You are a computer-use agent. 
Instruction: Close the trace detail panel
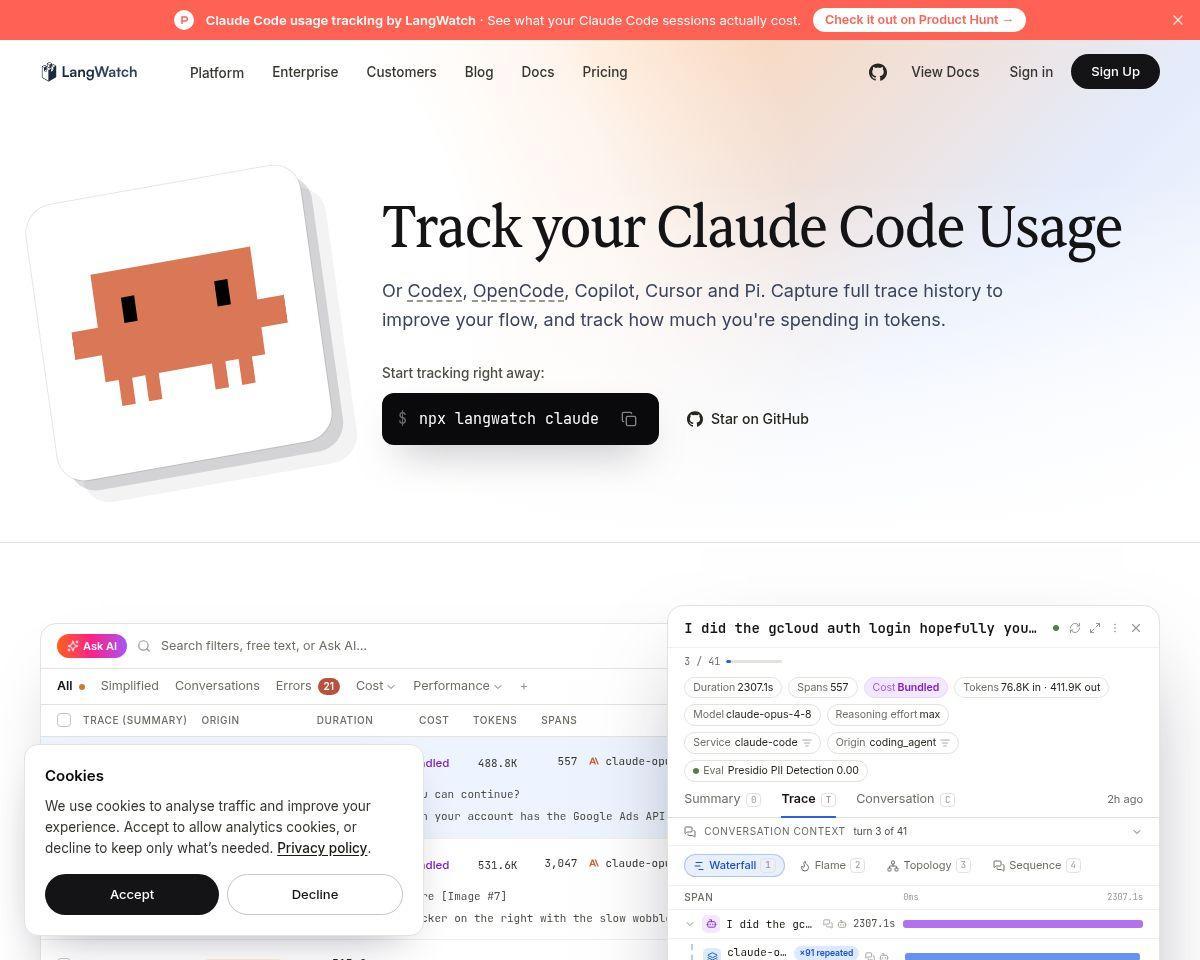point(1136,628)
